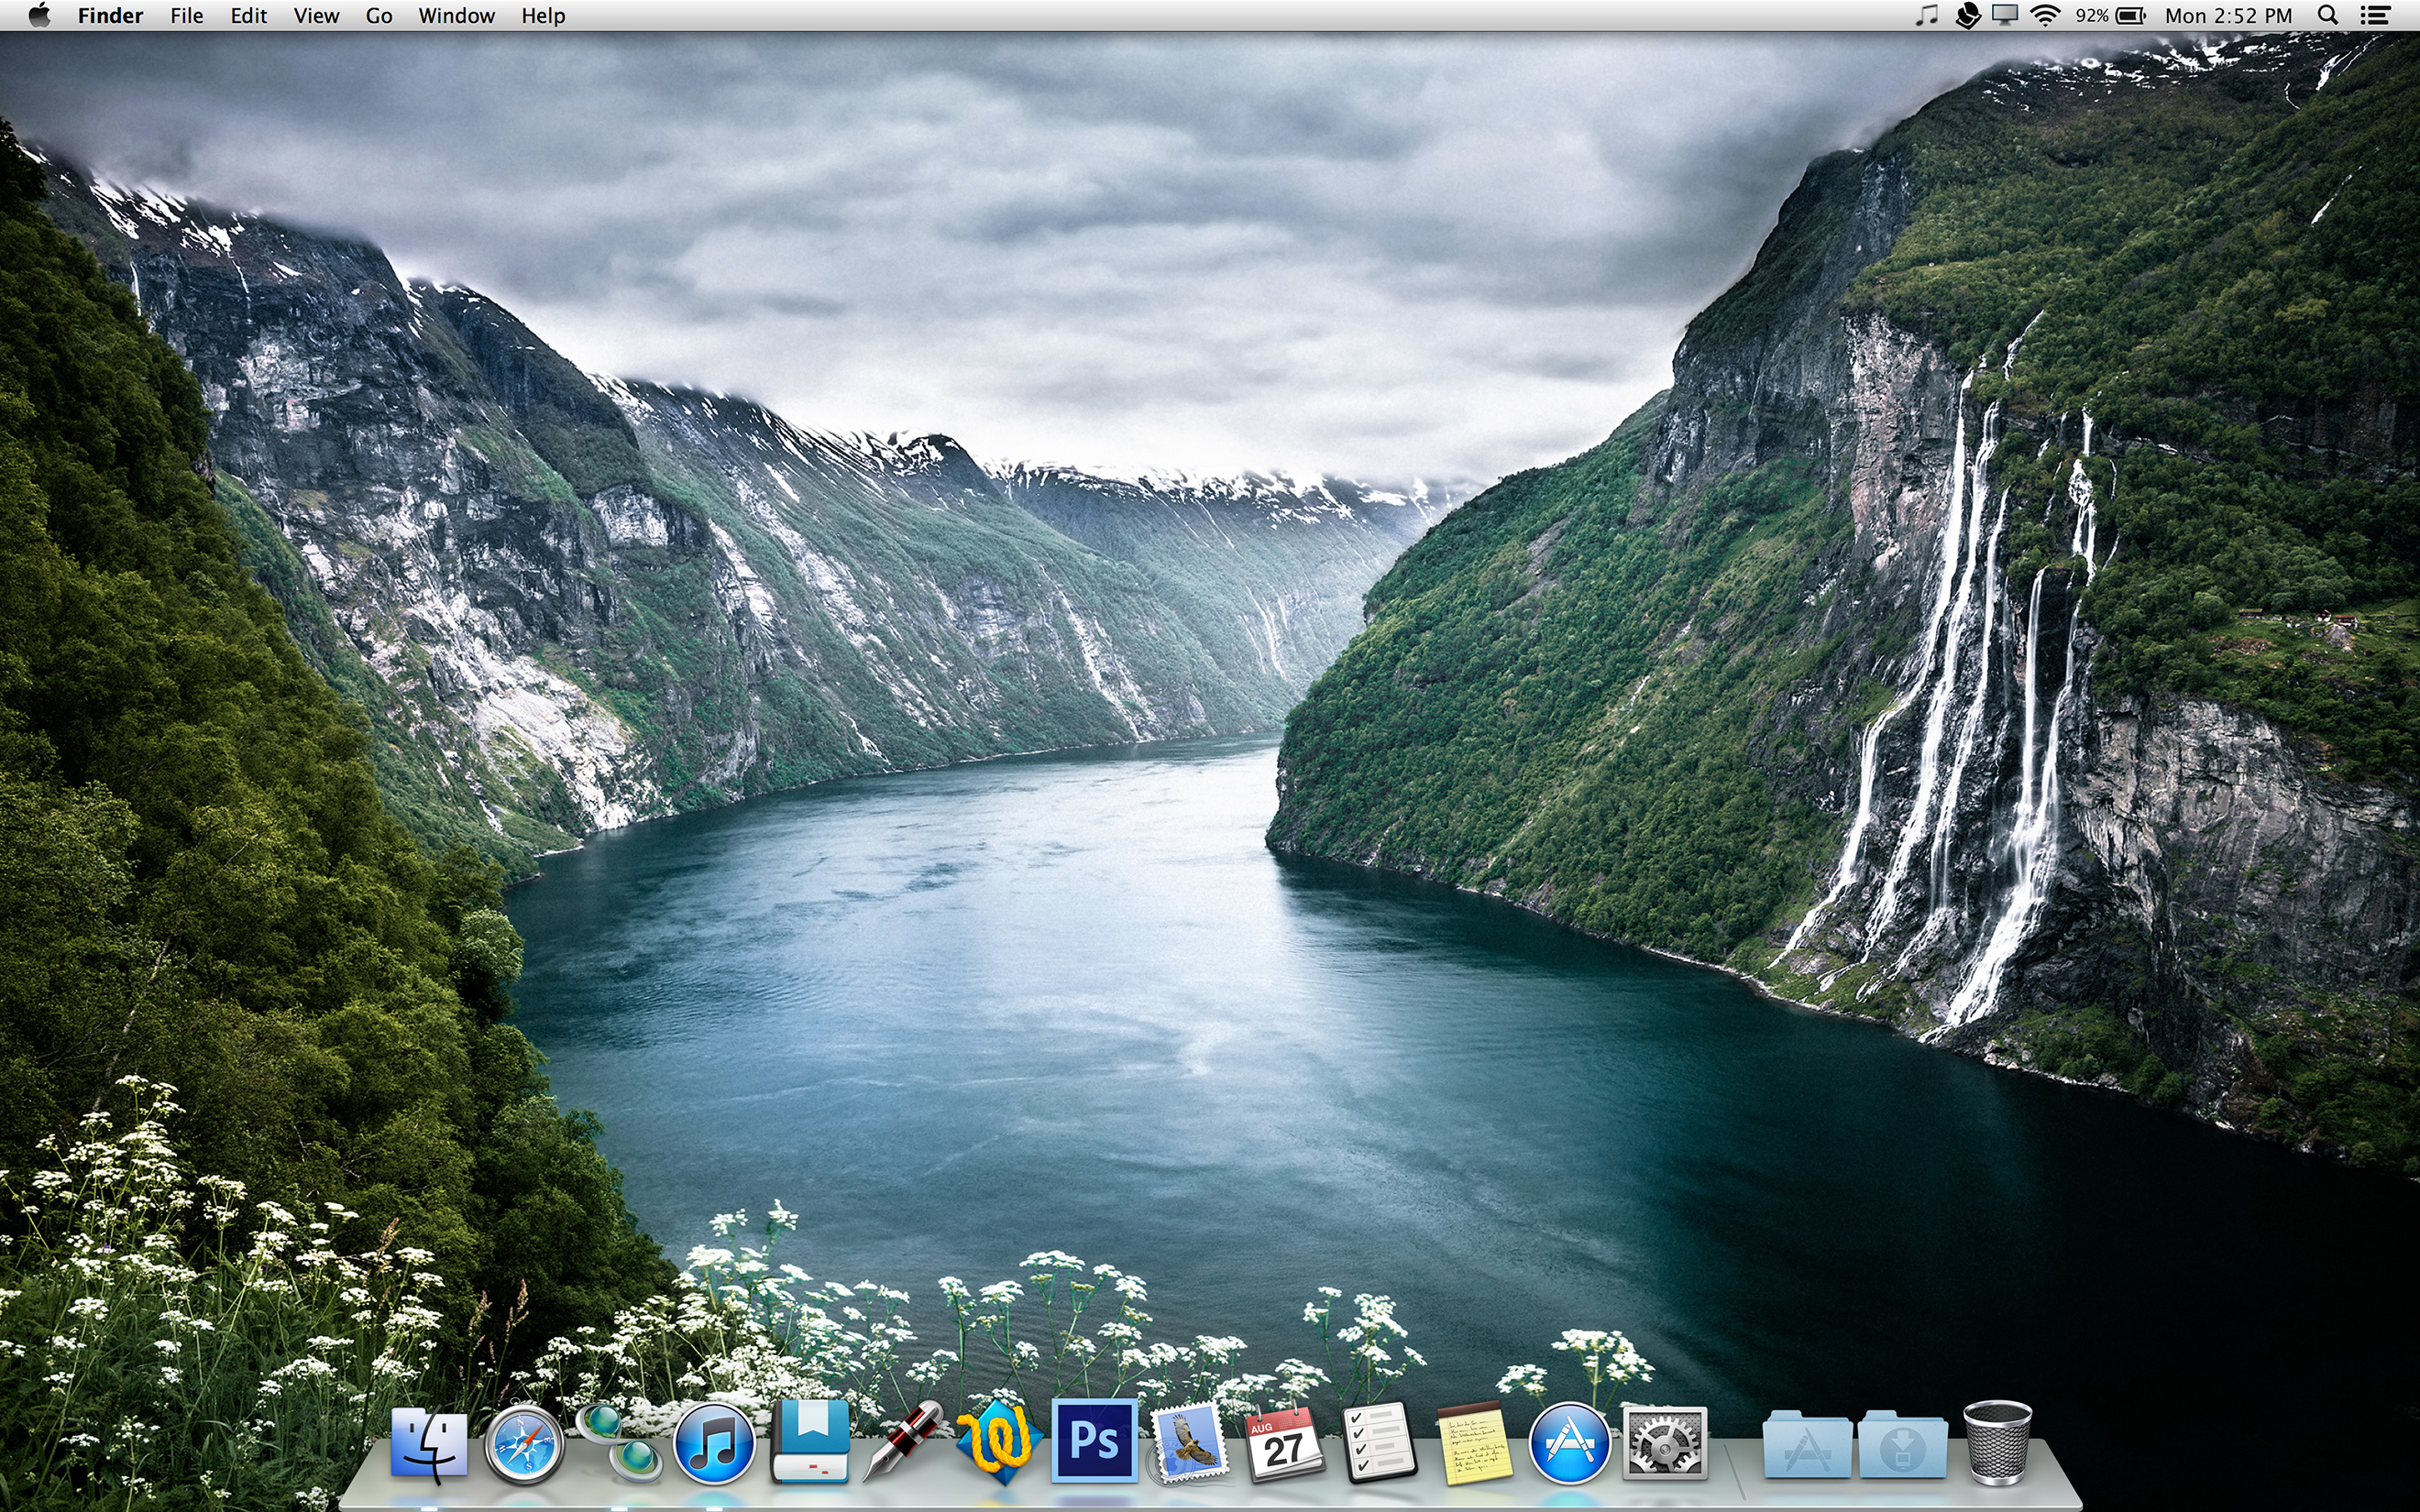
Task: Open the yellow rope knot app icon
Action: coord(999,1442)
